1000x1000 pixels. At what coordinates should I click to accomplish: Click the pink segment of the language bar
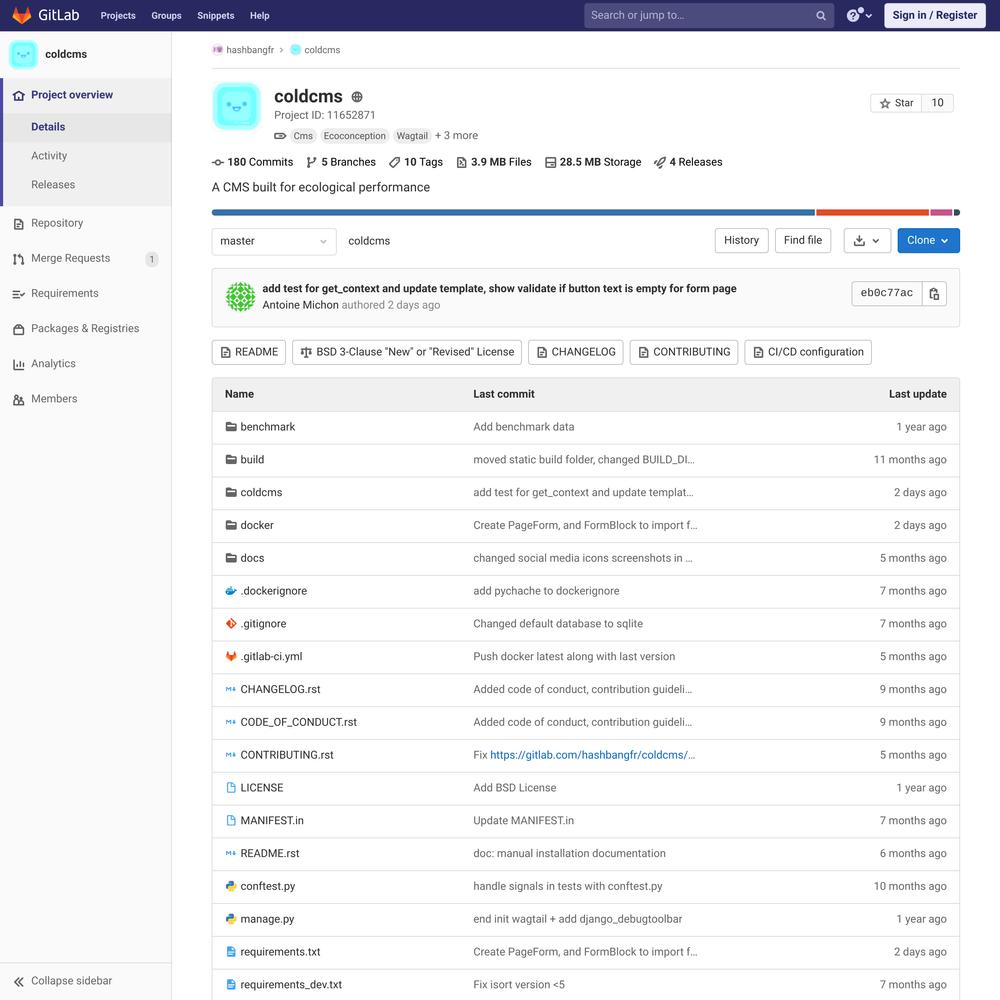(941, 213)
